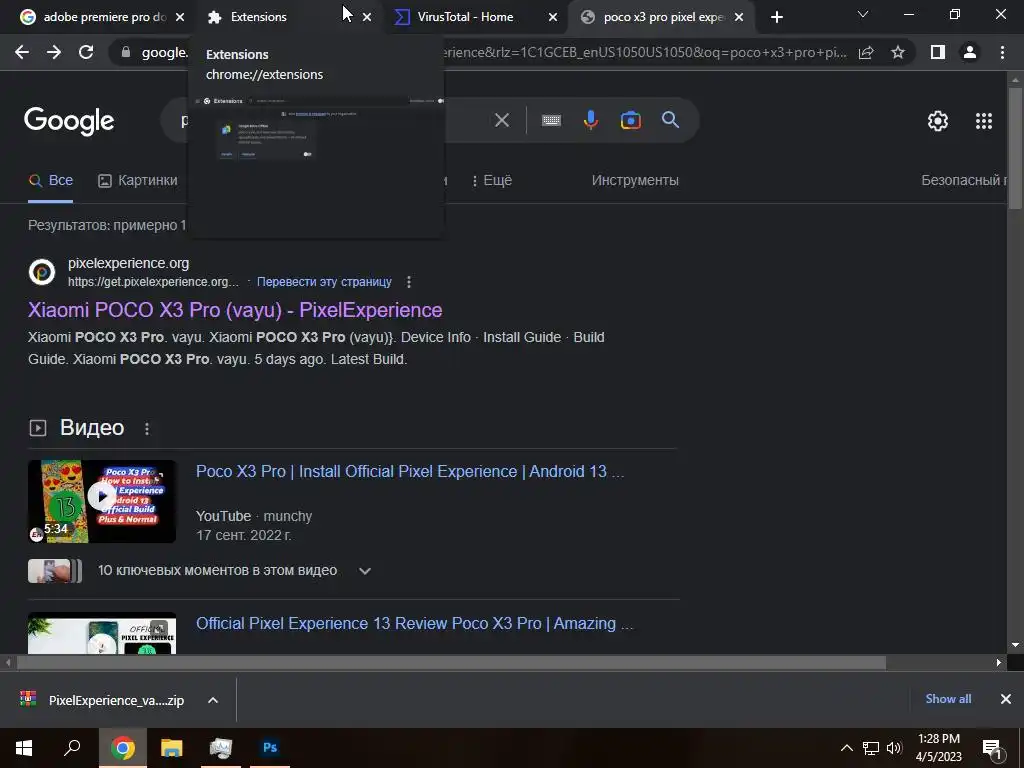Open the Xiaomi POCO X3 Pro PixelExperience result
The width and height of the screenshot is (1024, 768).
click(x=235, y=310)
